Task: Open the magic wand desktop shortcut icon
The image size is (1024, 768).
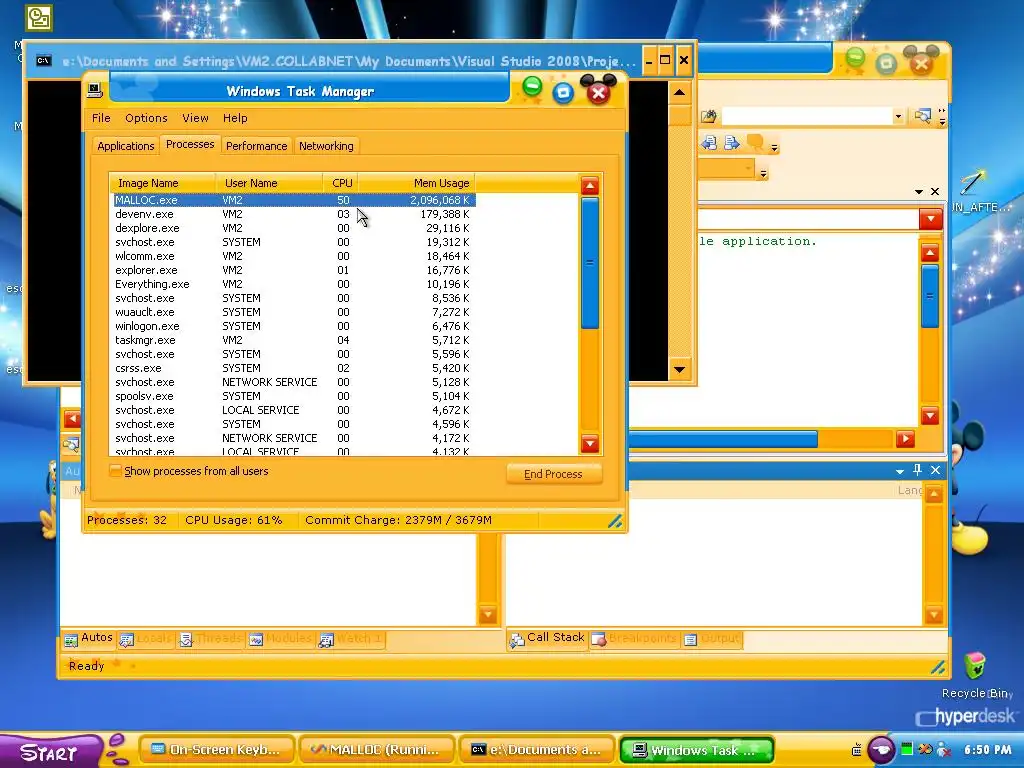Action: click(x=972, y=182)
